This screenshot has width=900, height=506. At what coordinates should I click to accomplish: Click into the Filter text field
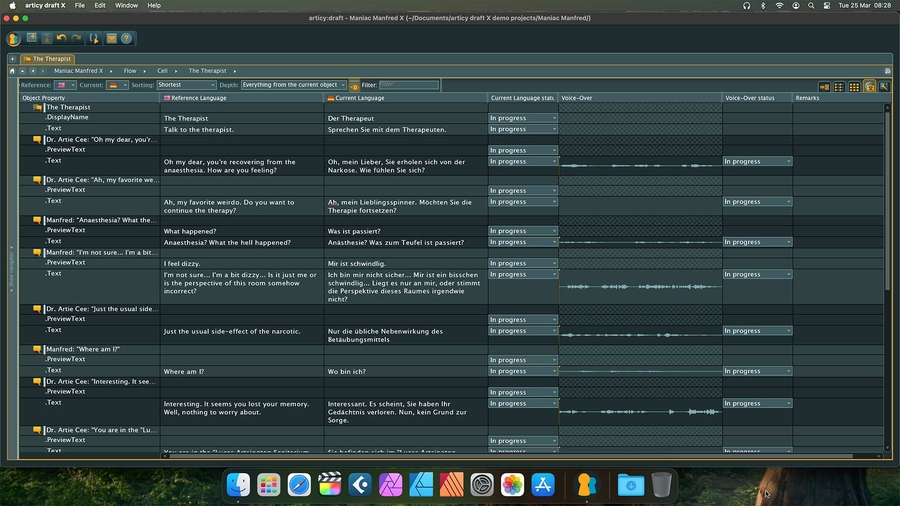(408, 85)
